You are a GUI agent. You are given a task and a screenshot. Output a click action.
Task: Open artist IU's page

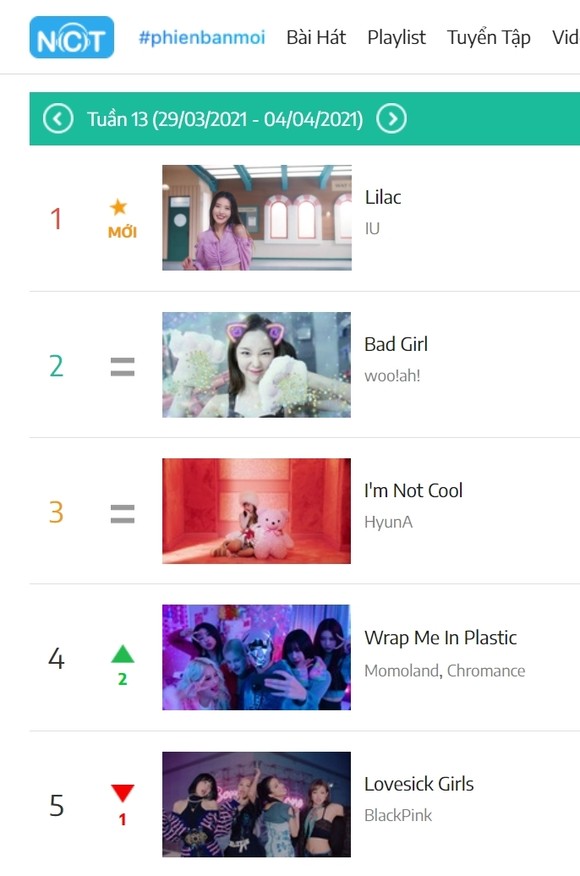[372, 228]
